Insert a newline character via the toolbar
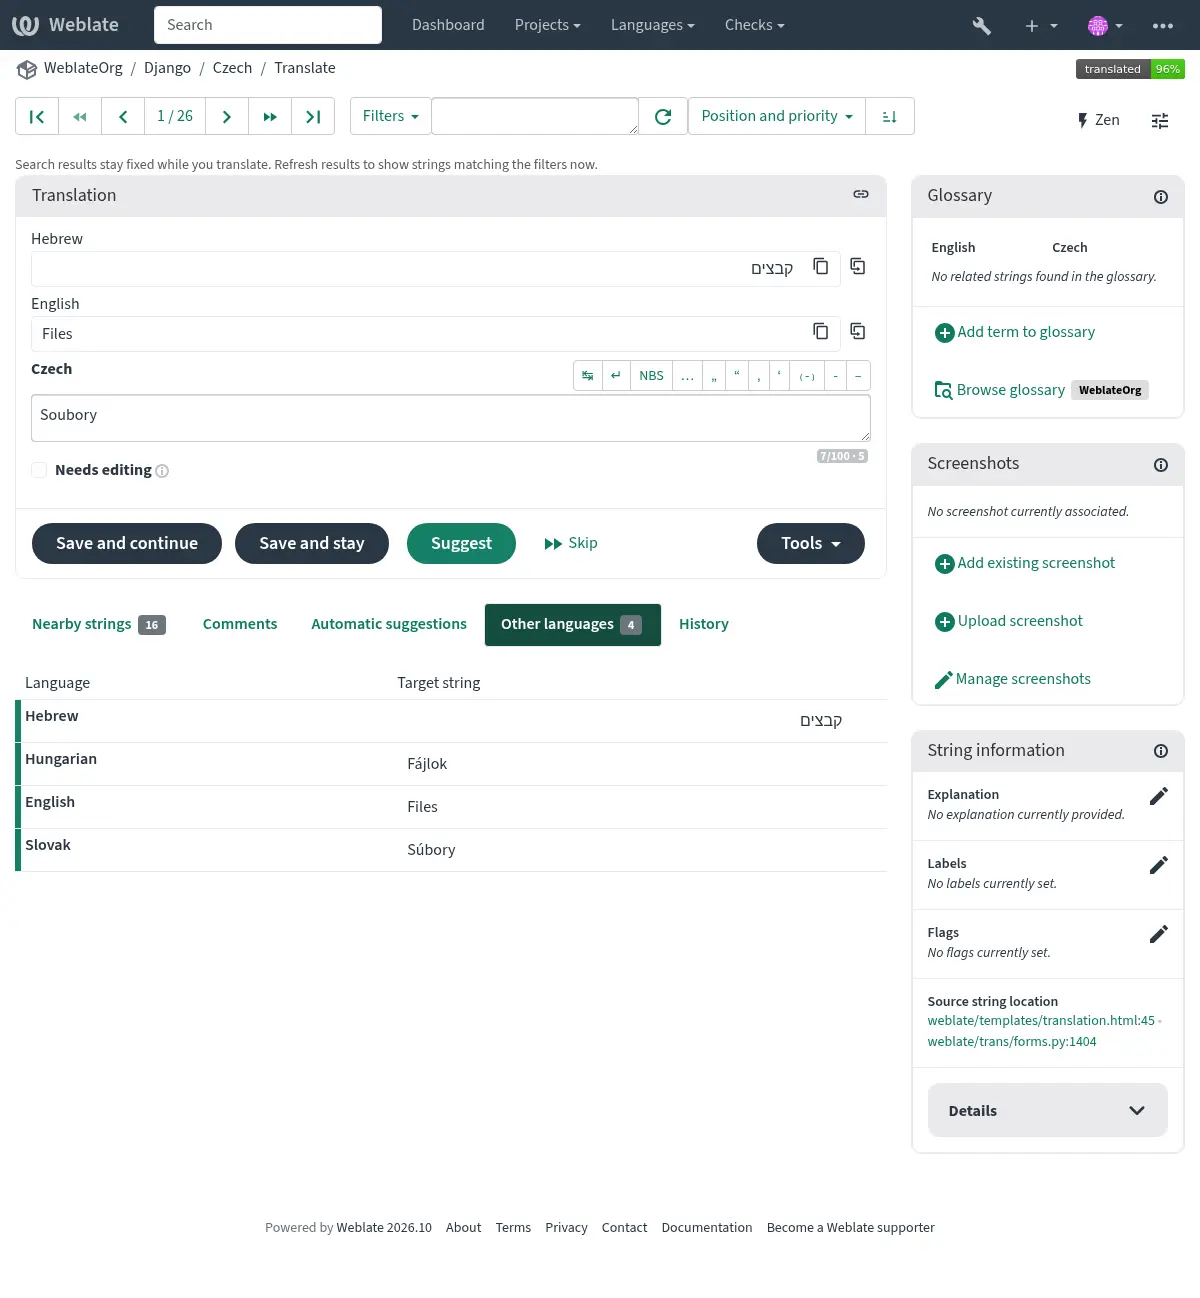 pyautogui.click(x=616, y=376)
